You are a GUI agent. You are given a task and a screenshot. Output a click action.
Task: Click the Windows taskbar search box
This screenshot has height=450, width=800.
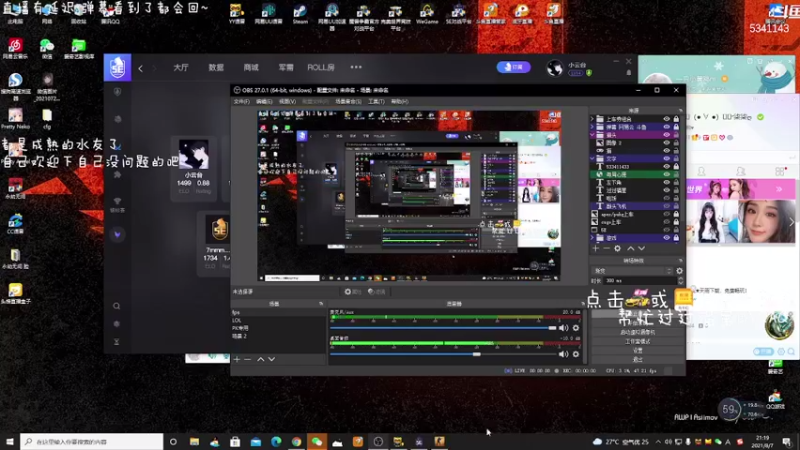click(x=92, y=441)
